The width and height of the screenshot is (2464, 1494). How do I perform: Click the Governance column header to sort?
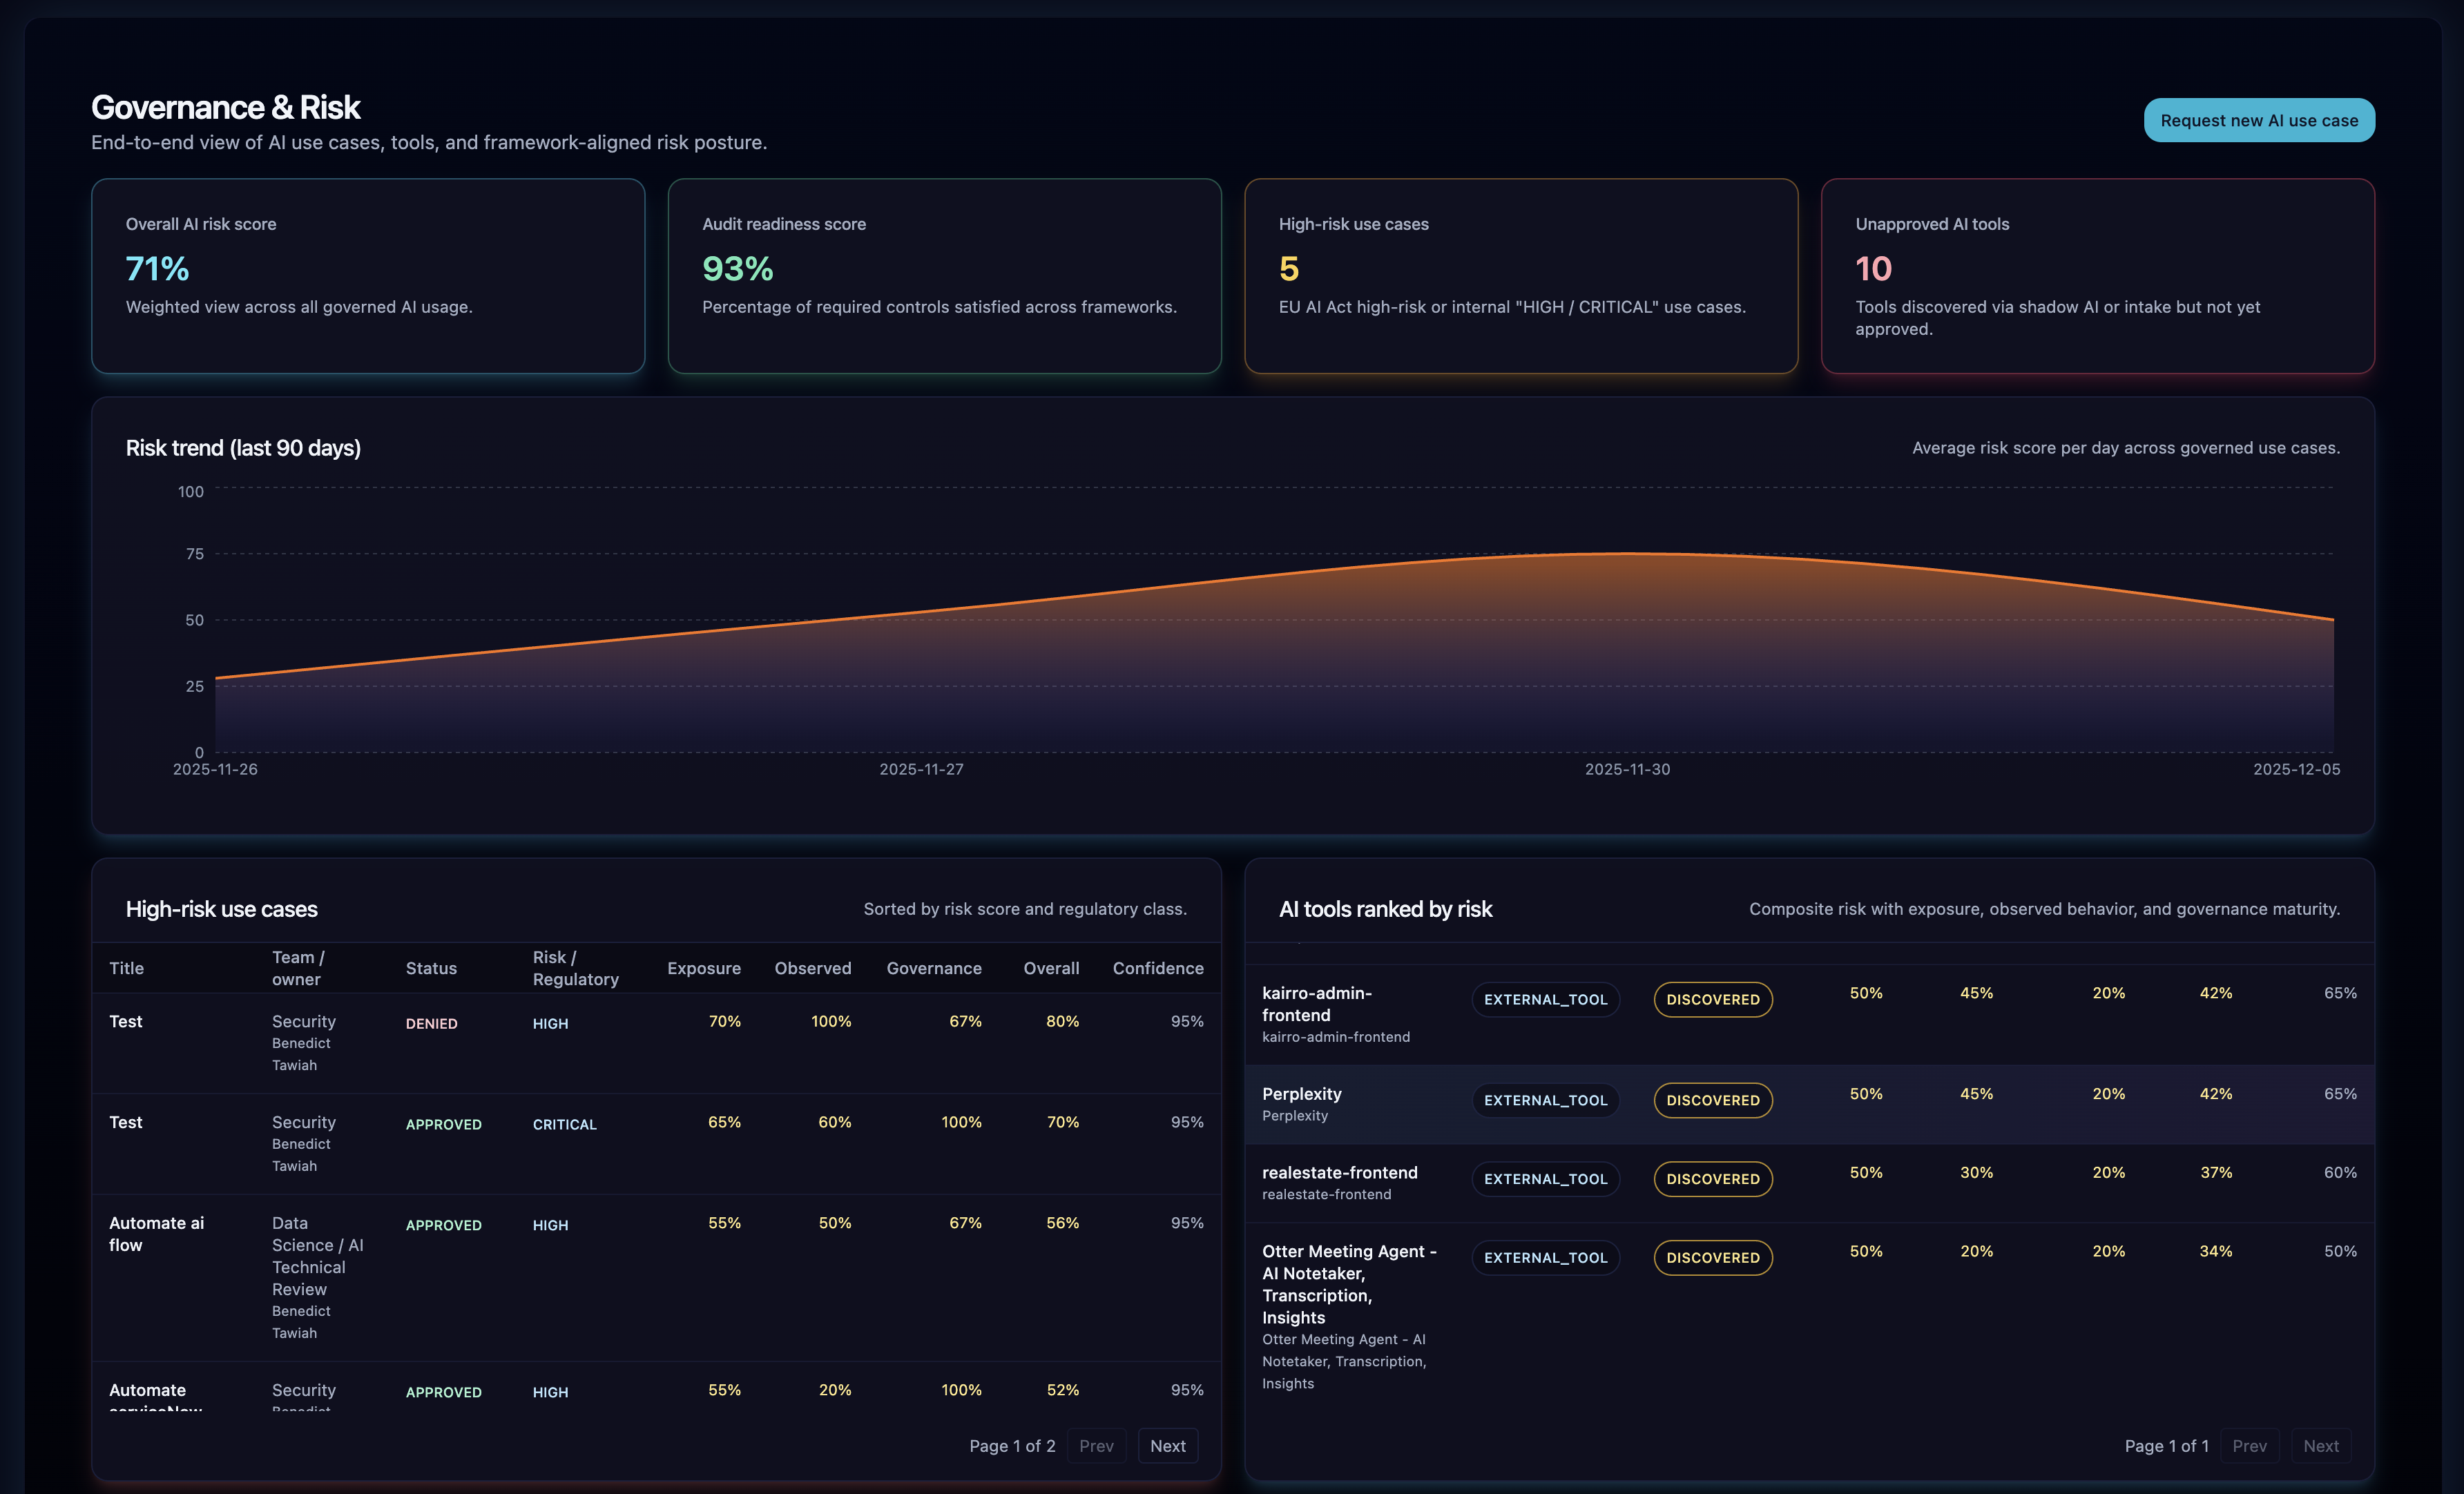(x=933, y=968)
